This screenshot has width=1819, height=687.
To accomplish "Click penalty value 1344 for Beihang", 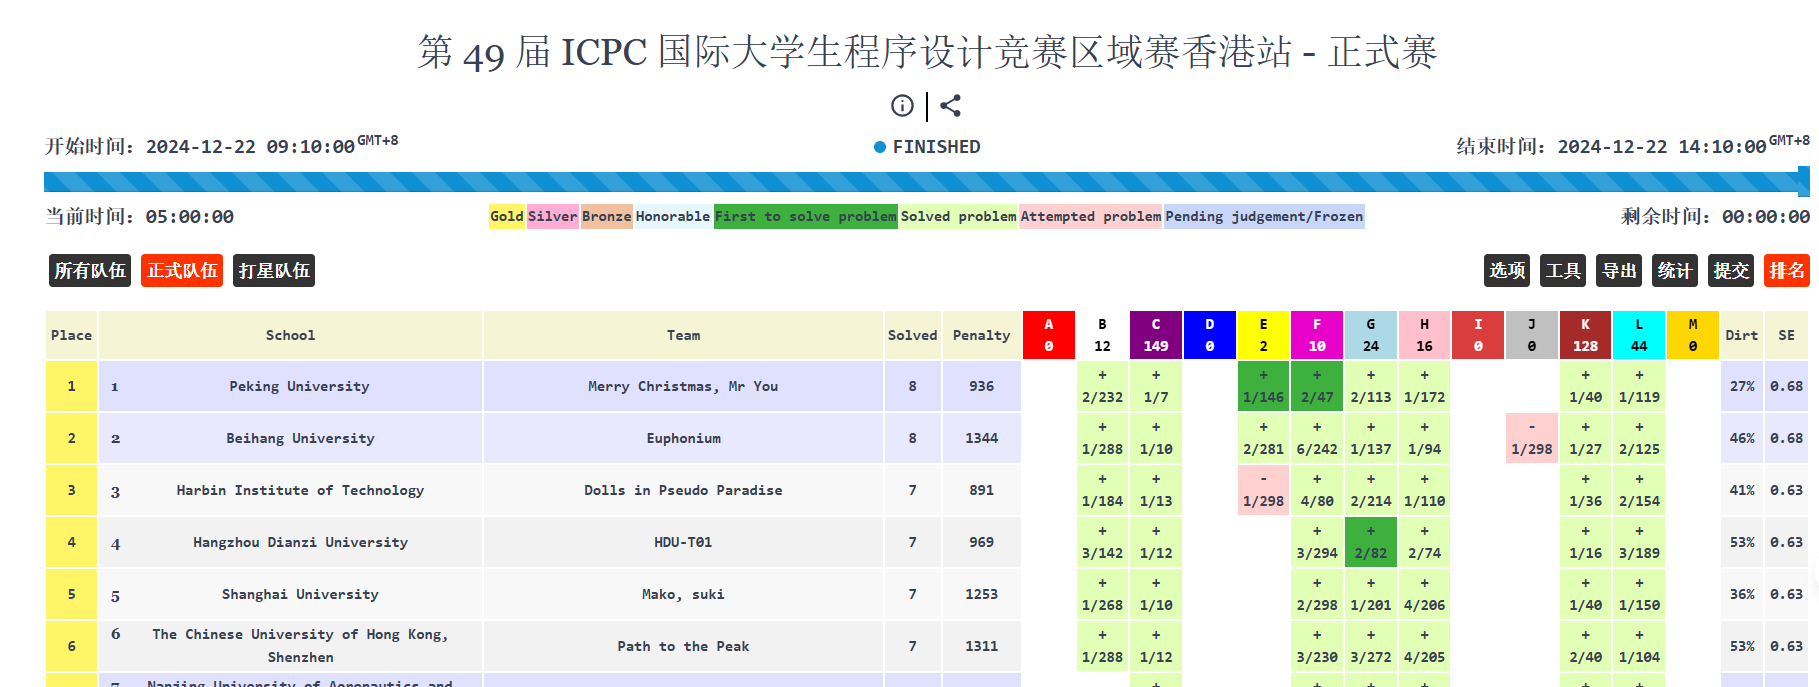I will click(x=981, y=438).
